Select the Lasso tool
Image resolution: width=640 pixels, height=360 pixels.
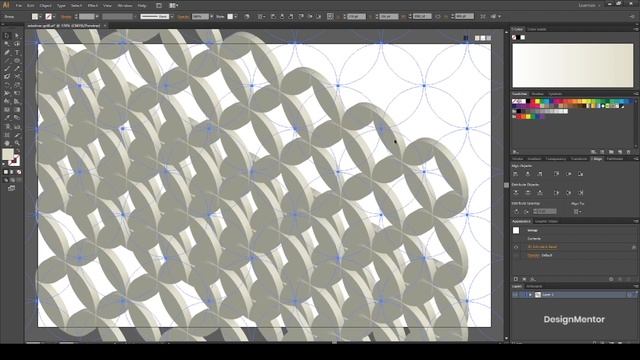pyautogui.click(x=17, y=44)
